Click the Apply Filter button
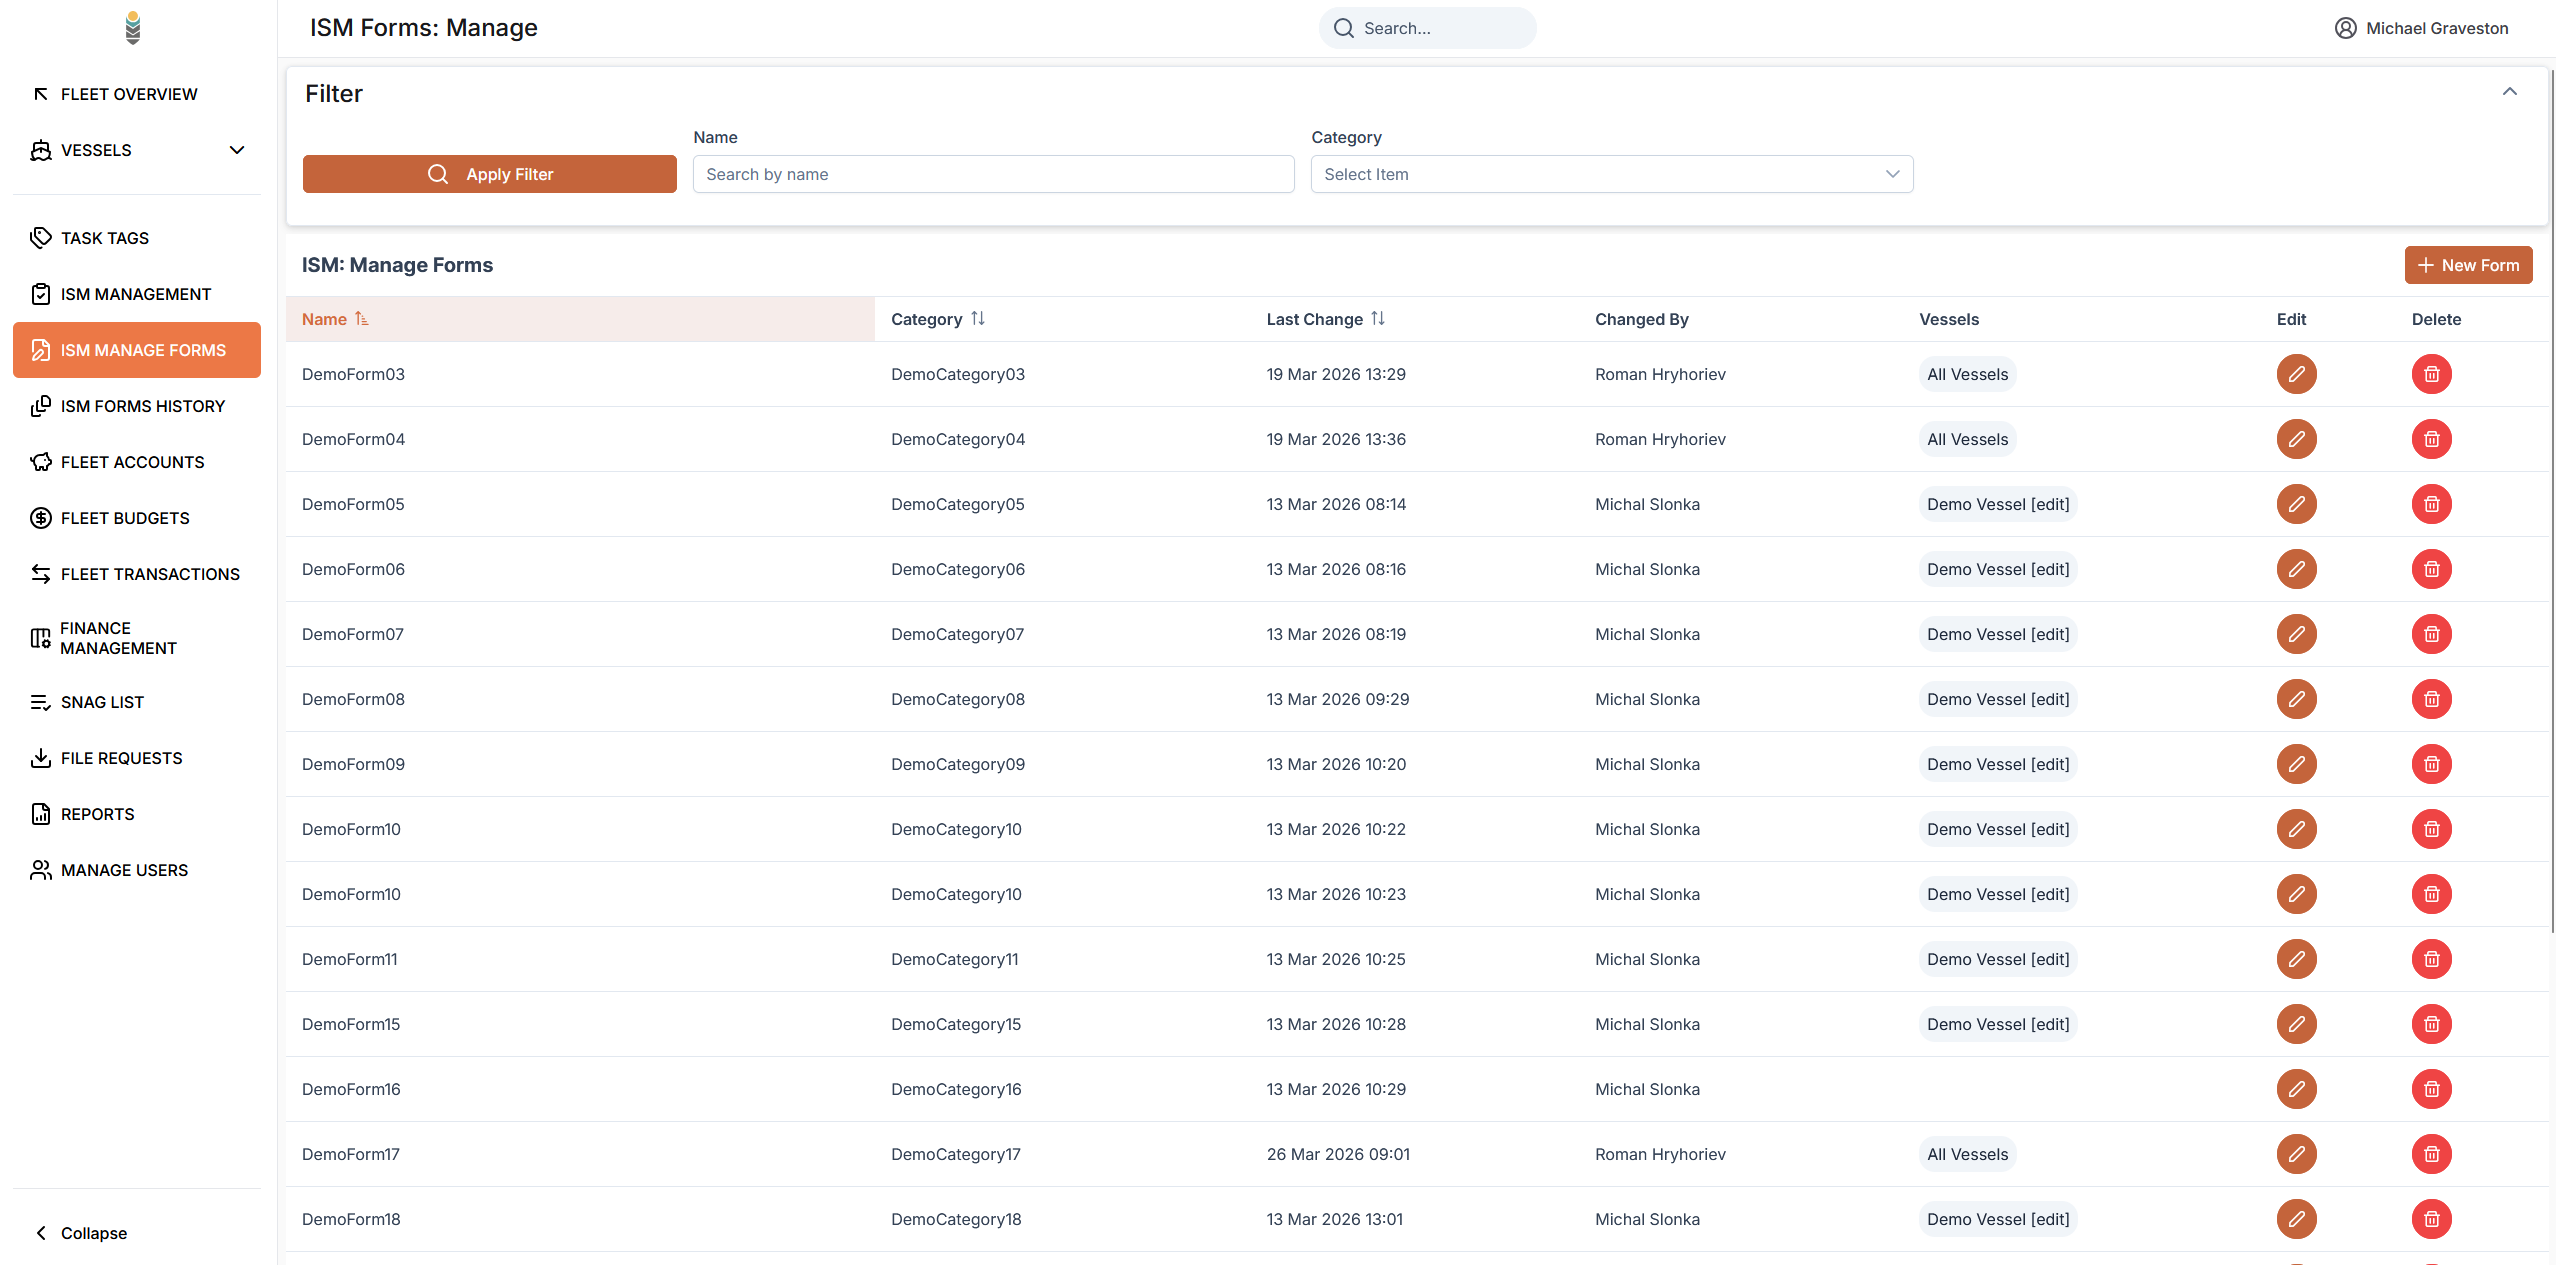Screen dimensions: 2556x1265 [x=489, y=174]
